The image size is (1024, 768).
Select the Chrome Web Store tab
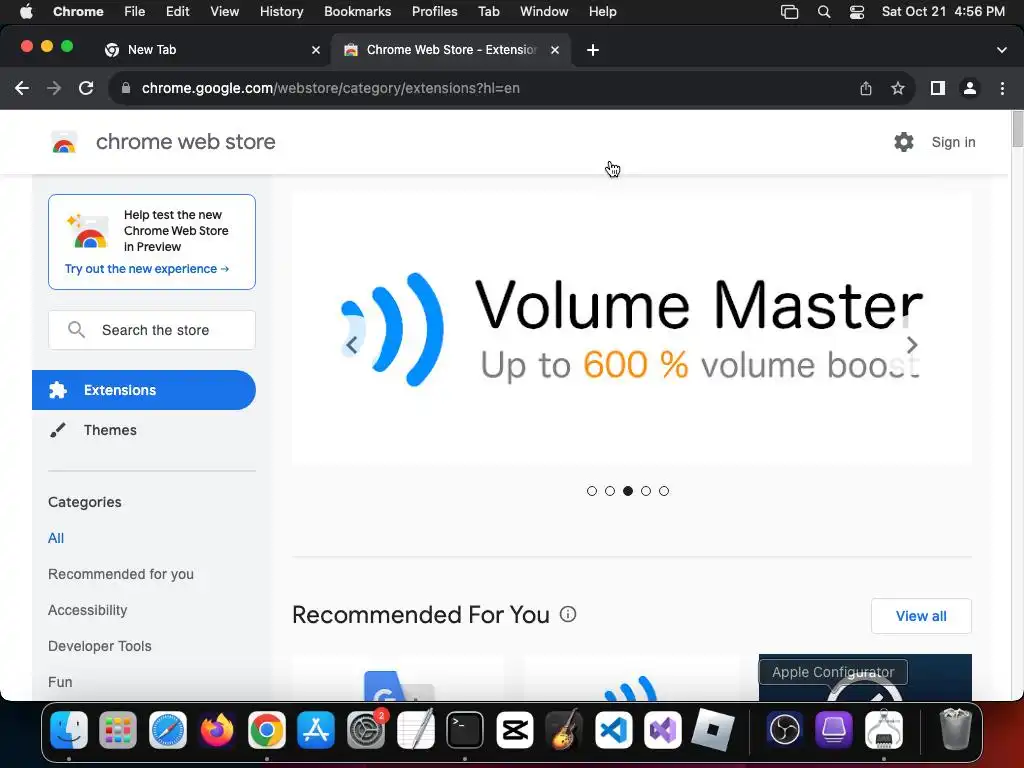click(451, 50)
